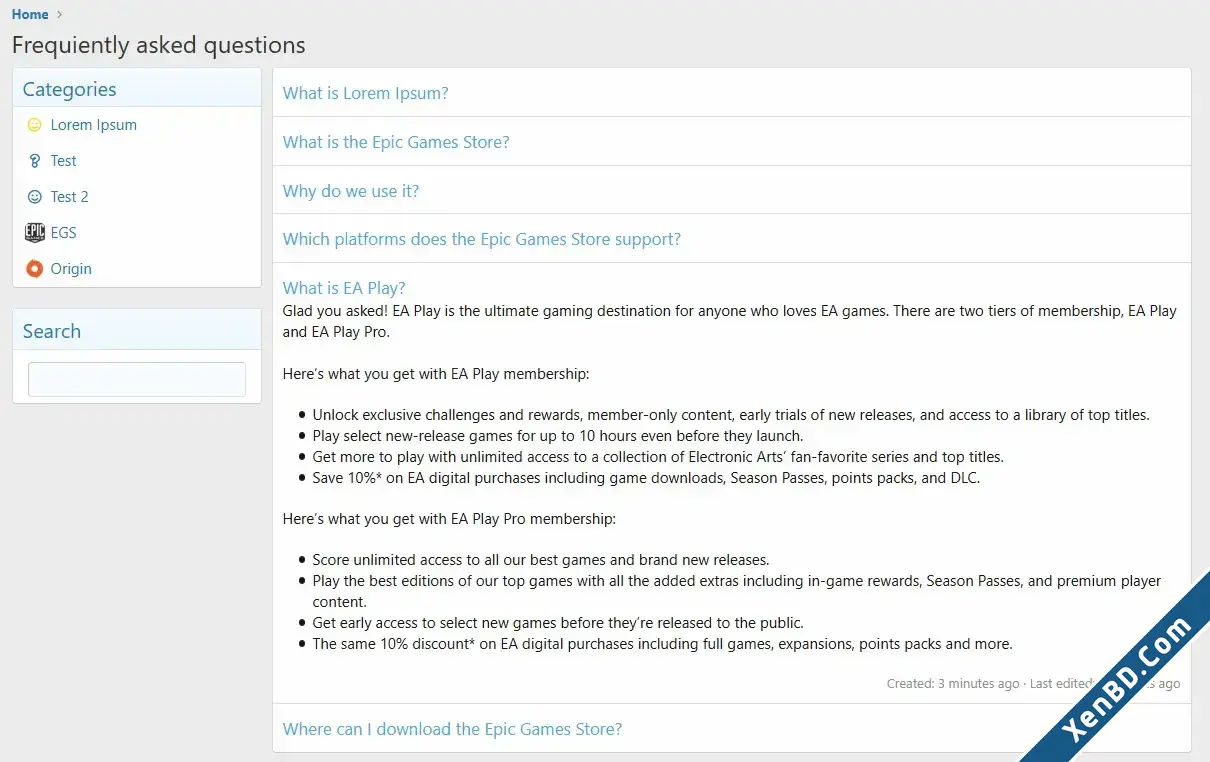
Task: Click the bullet starting The same 10% discount*
Action: pos(663,644)
